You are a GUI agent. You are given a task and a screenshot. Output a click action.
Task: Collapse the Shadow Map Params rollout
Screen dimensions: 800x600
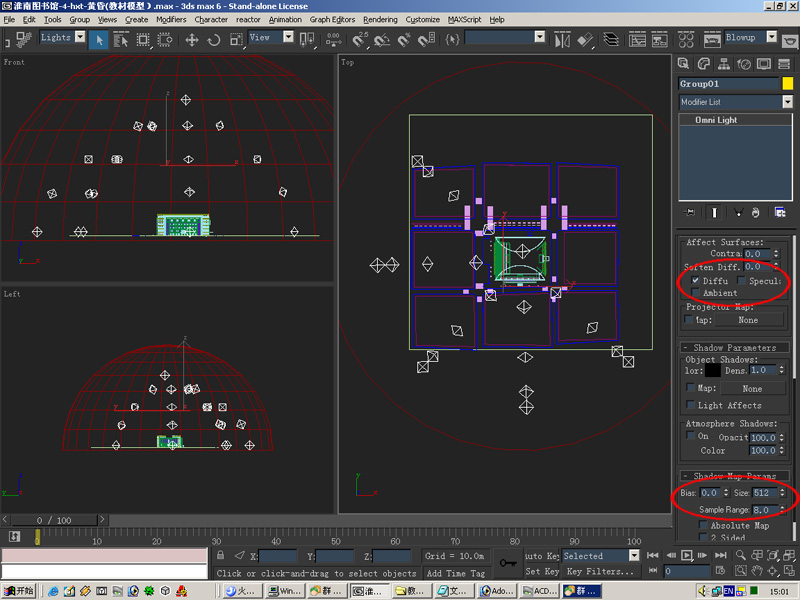735,476
